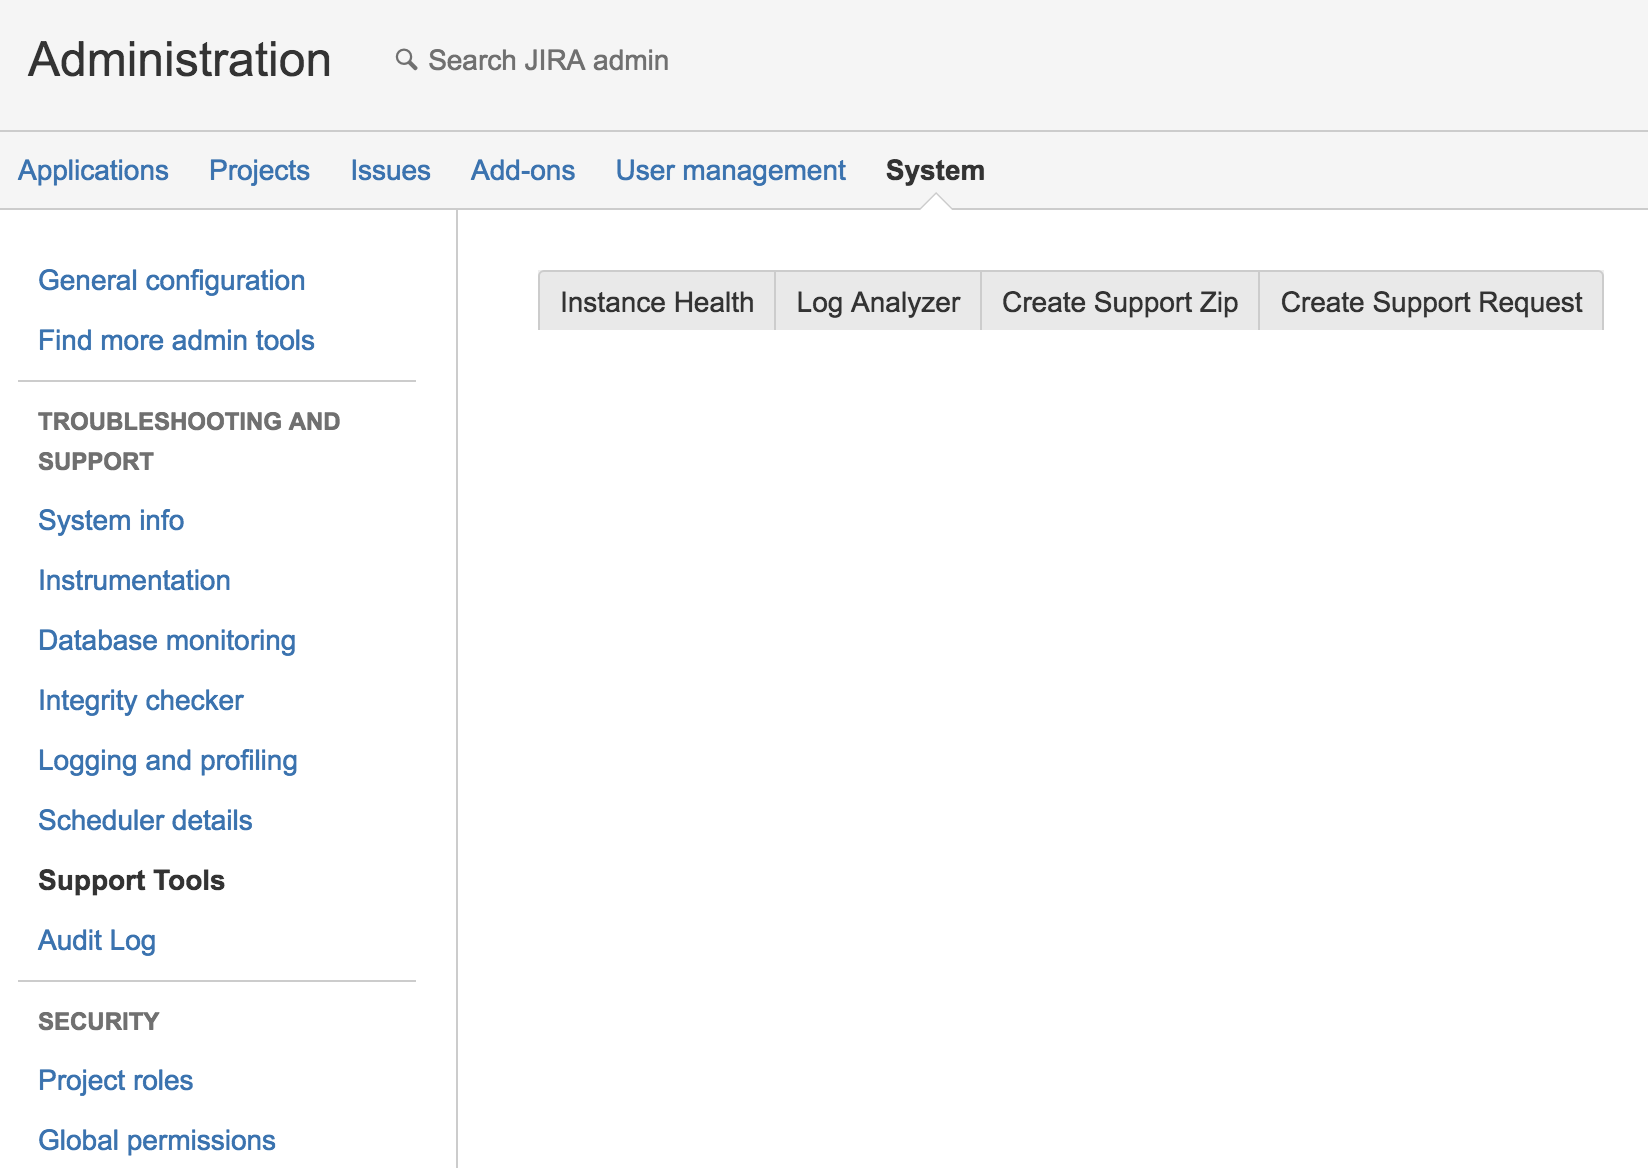Select Create Support Zip tab
This screenshot has width=1648, height=1168.
coord(1120,301)
